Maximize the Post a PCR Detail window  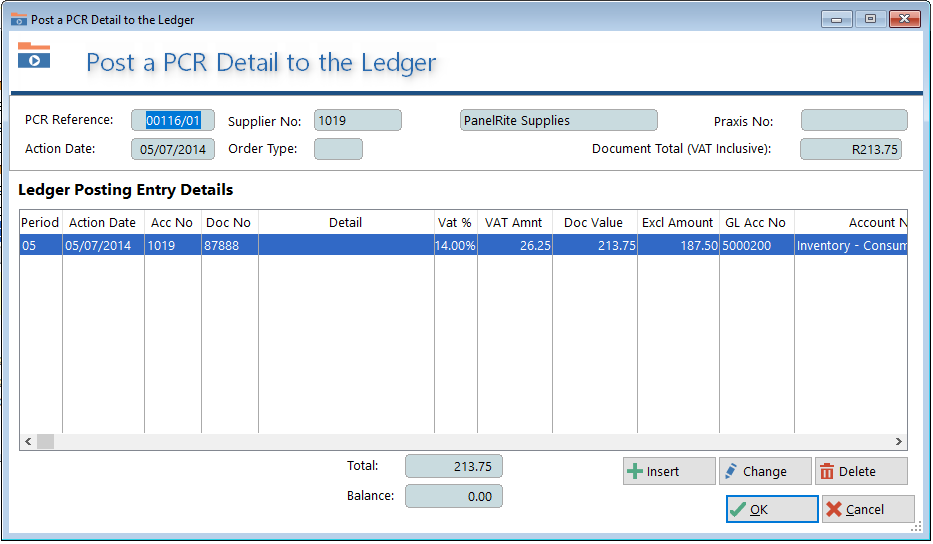(x=870, y=19)
